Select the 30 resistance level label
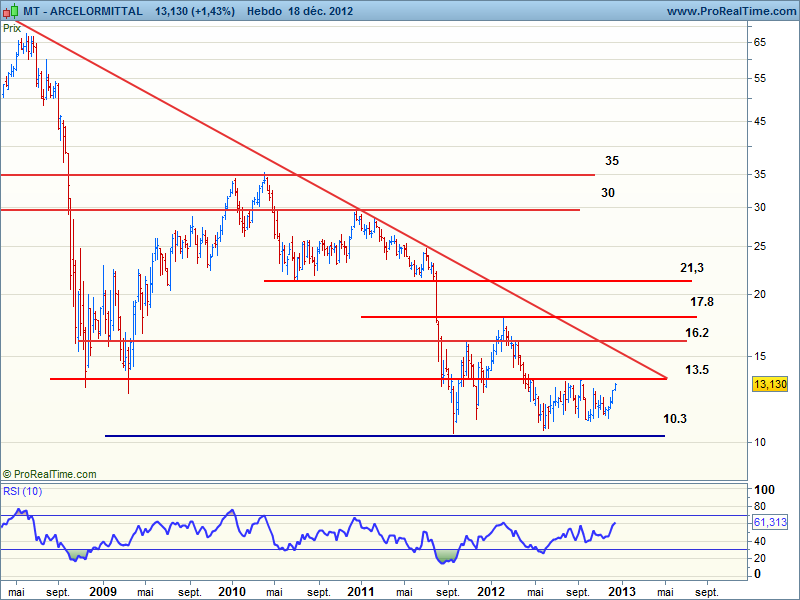 [x=608, y=192]
